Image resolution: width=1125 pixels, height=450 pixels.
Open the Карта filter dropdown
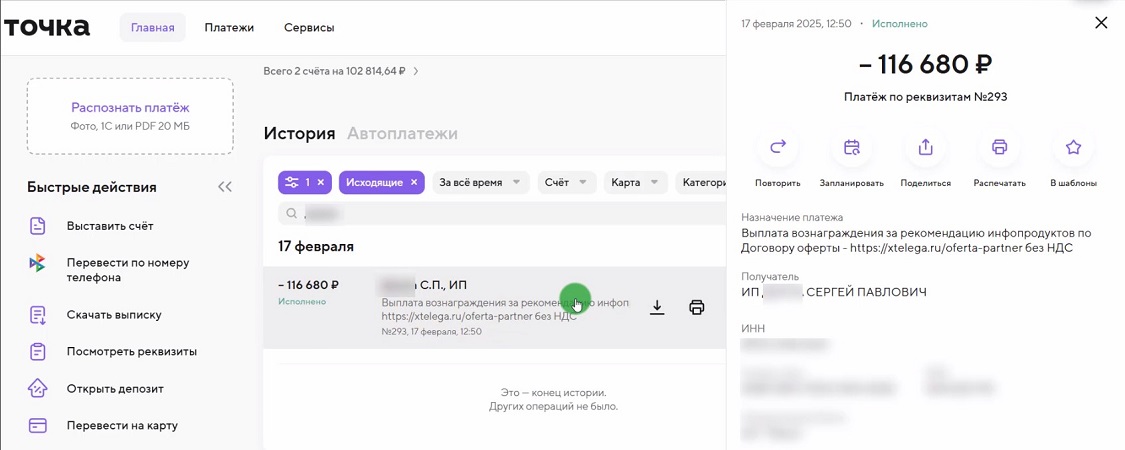(x=636, y=182)
